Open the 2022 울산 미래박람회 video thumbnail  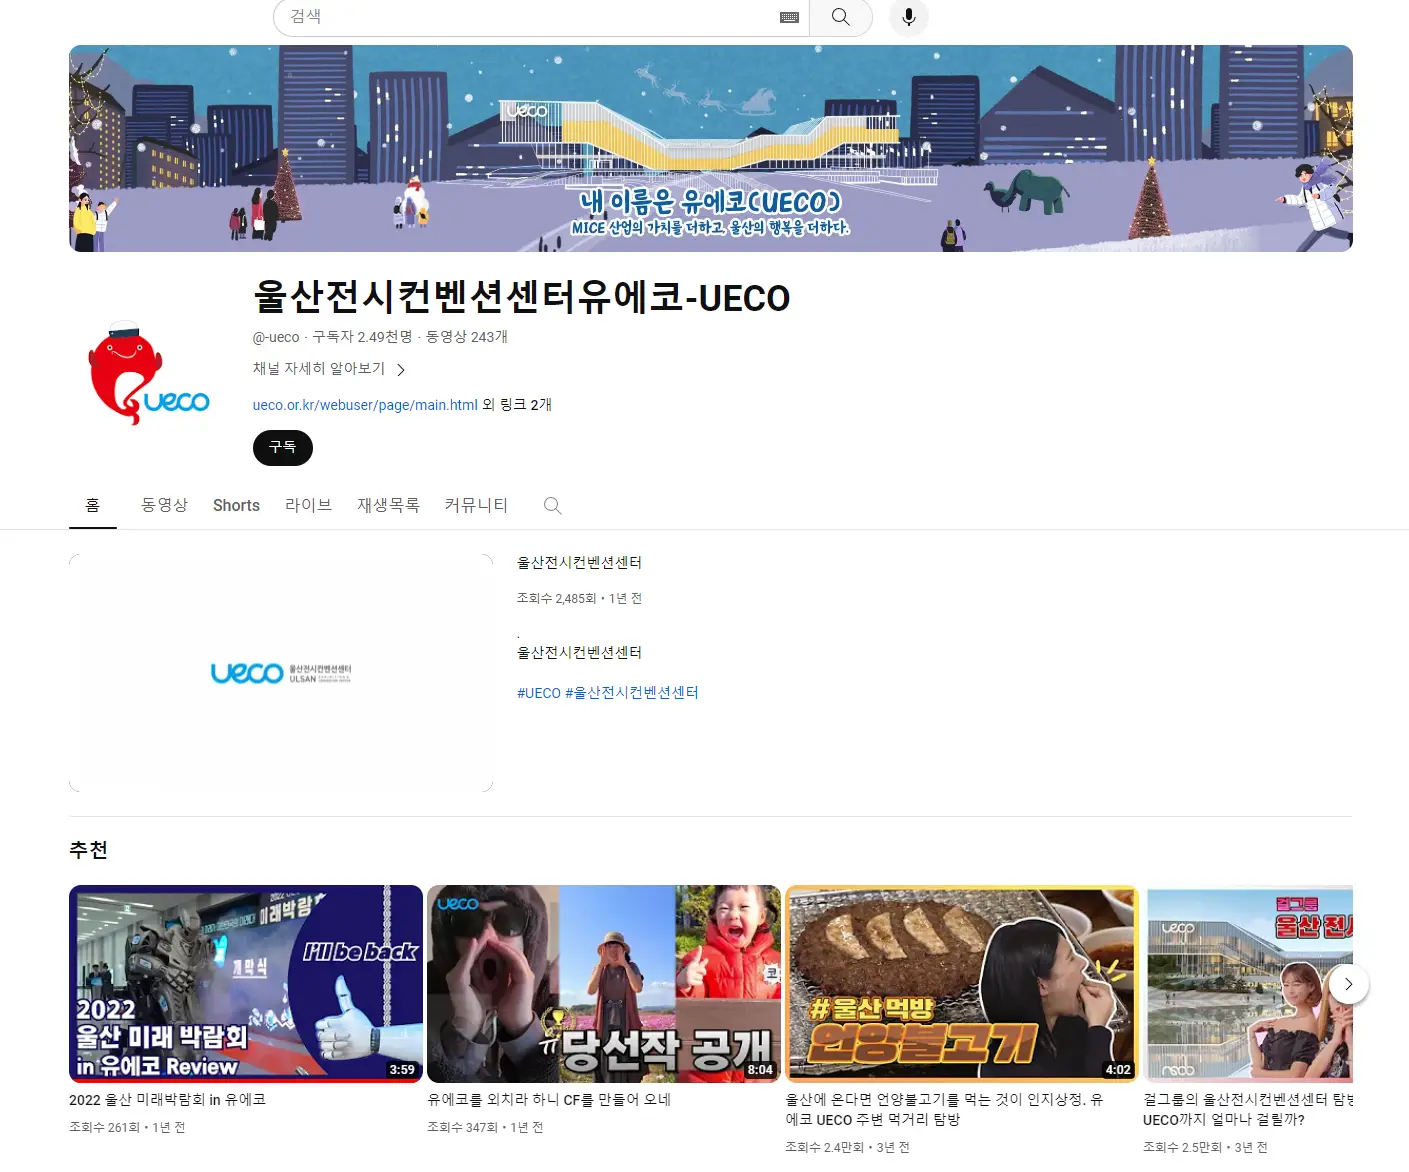pos(246,984)
